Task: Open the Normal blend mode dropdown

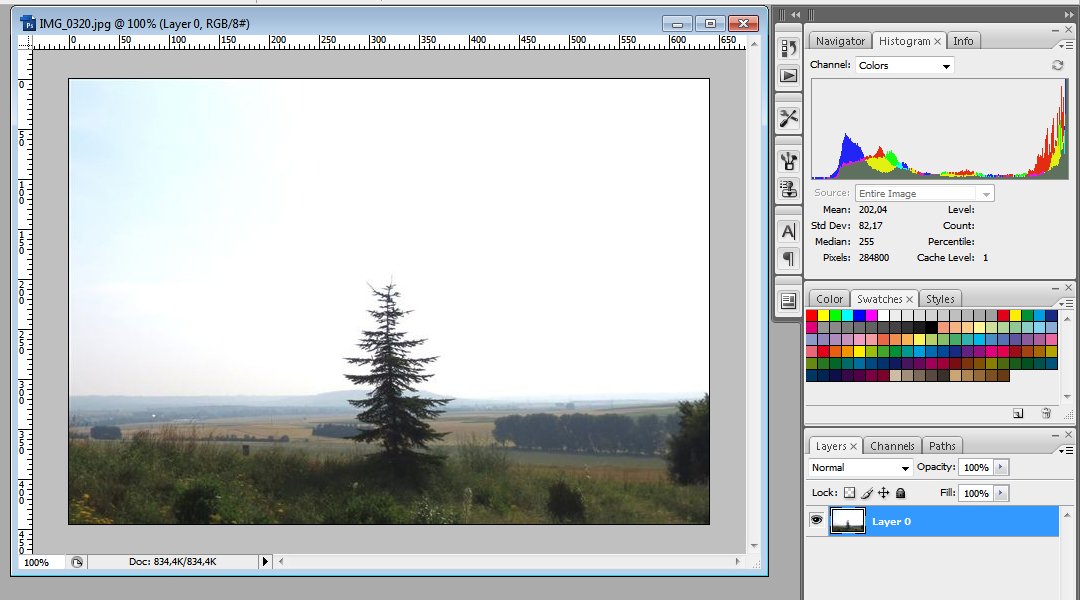Action: click(x=860, y=468)
